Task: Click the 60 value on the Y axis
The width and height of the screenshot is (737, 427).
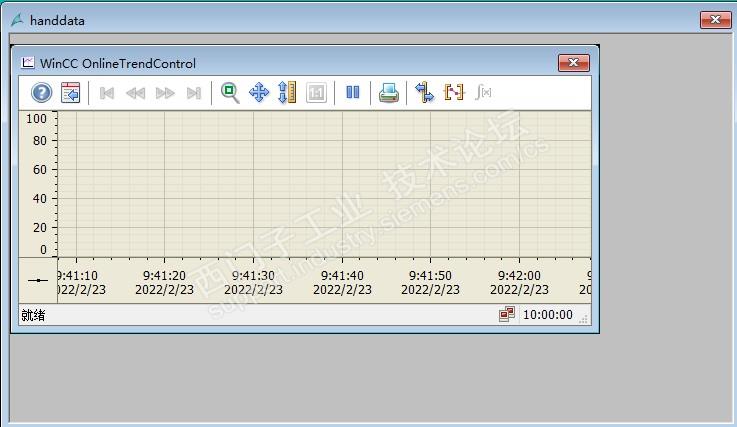Action: 39,170
